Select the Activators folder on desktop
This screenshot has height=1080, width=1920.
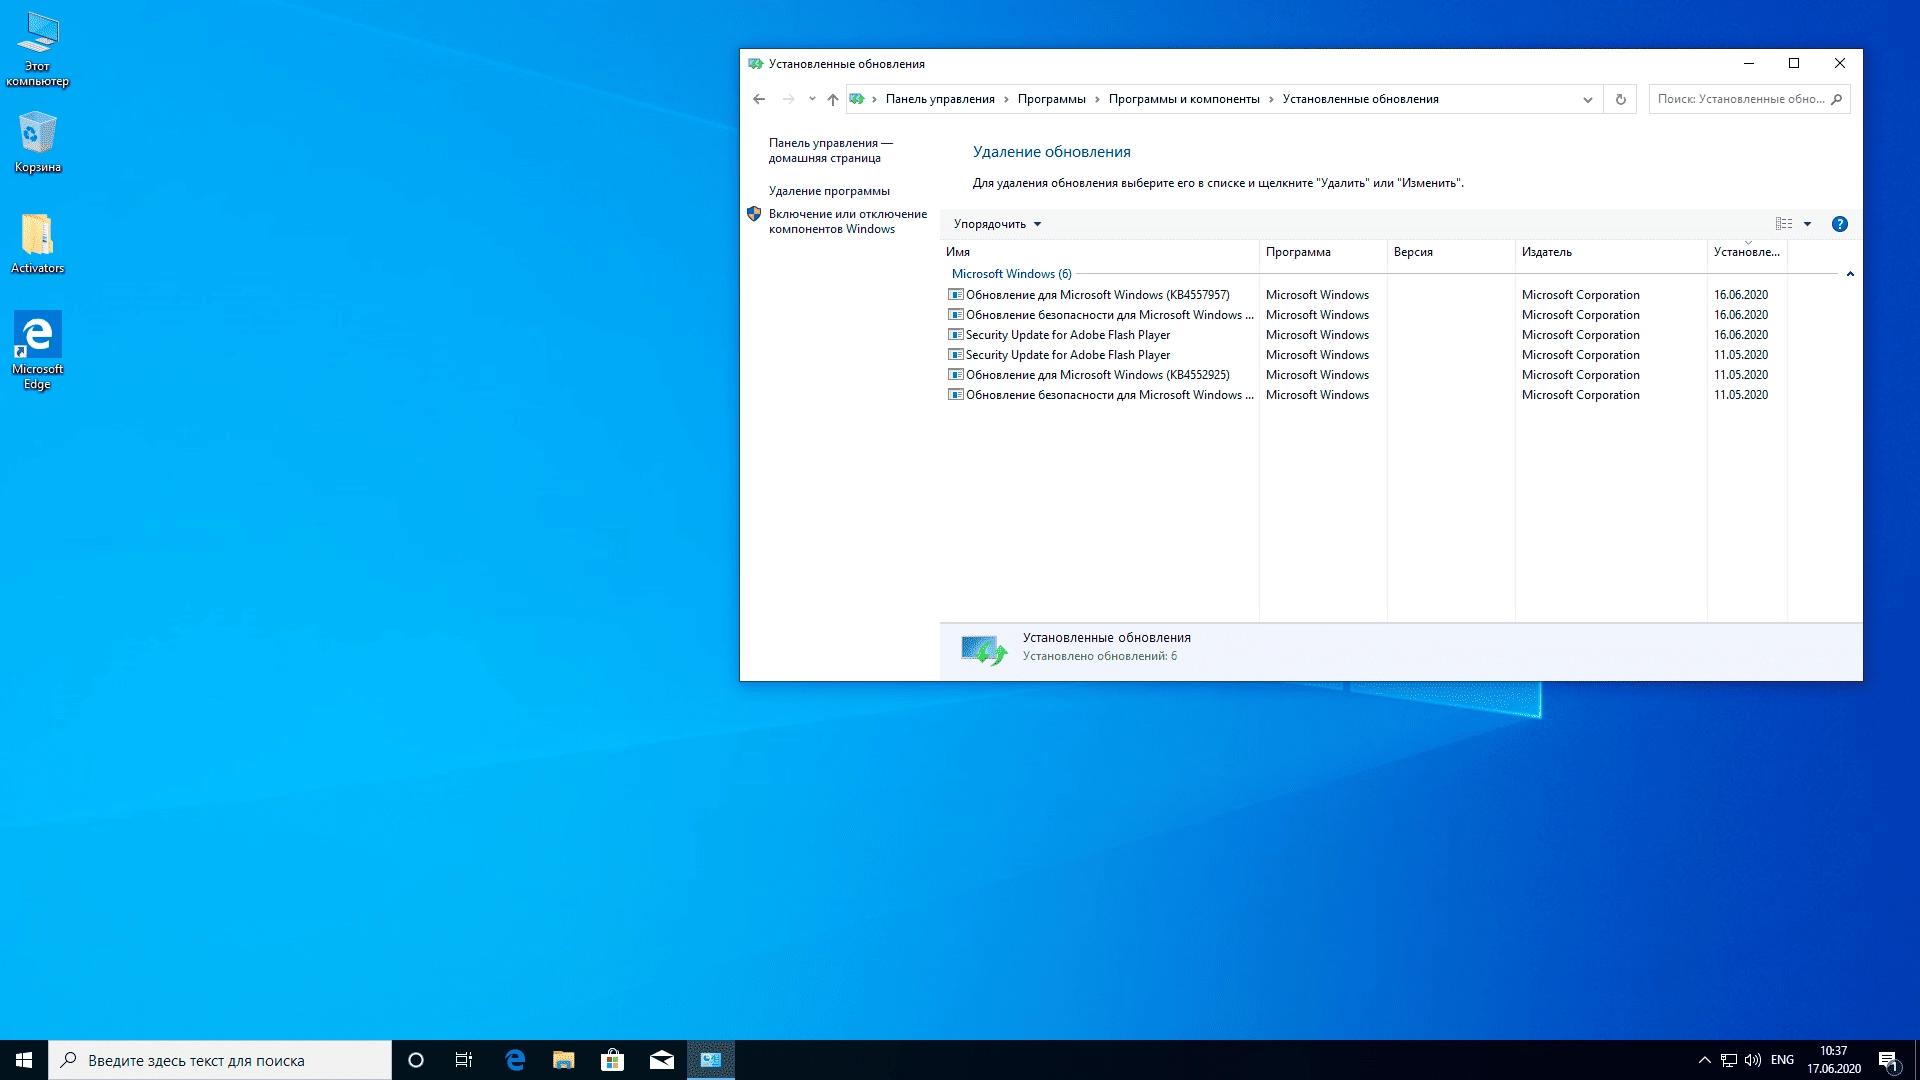[x=38, y=243]
